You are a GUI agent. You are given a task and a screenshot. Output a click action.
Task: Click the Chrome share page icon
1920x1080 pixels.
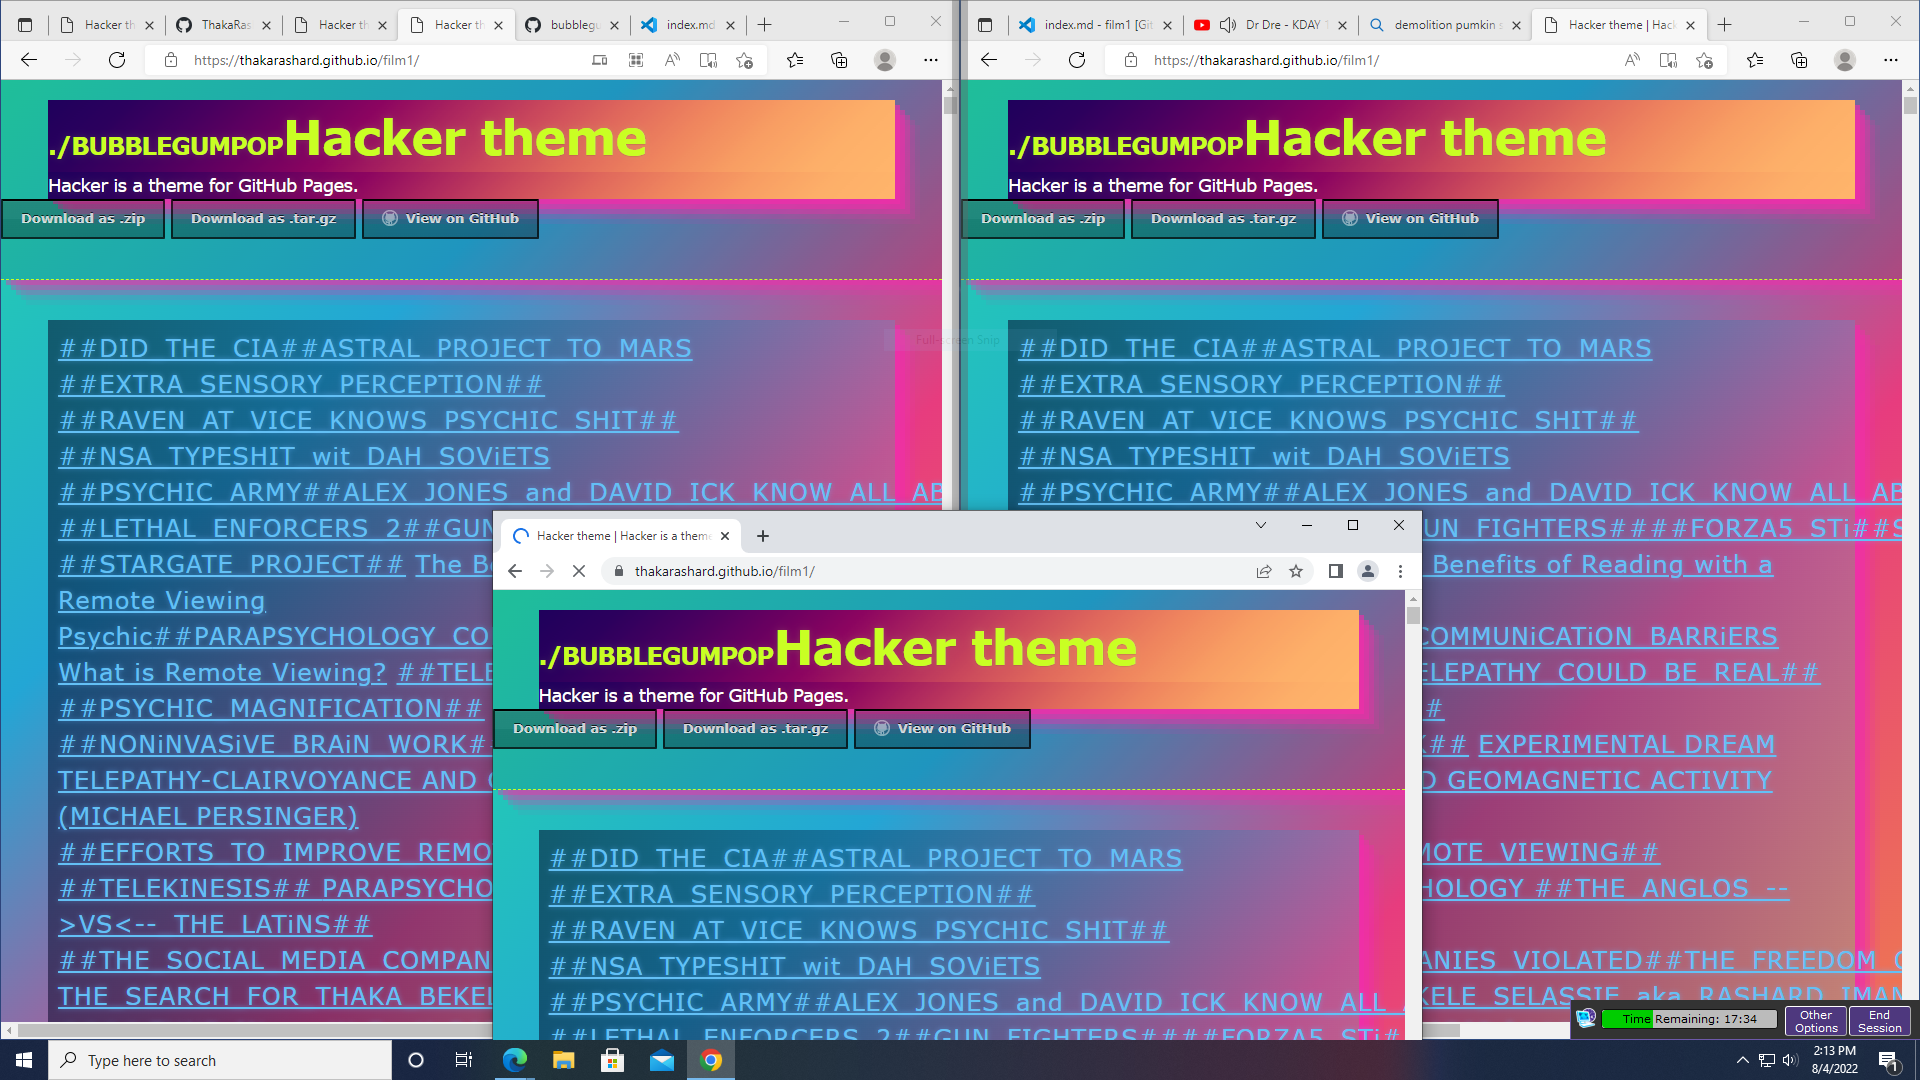pyautogui.click(x=1264, y=571)
